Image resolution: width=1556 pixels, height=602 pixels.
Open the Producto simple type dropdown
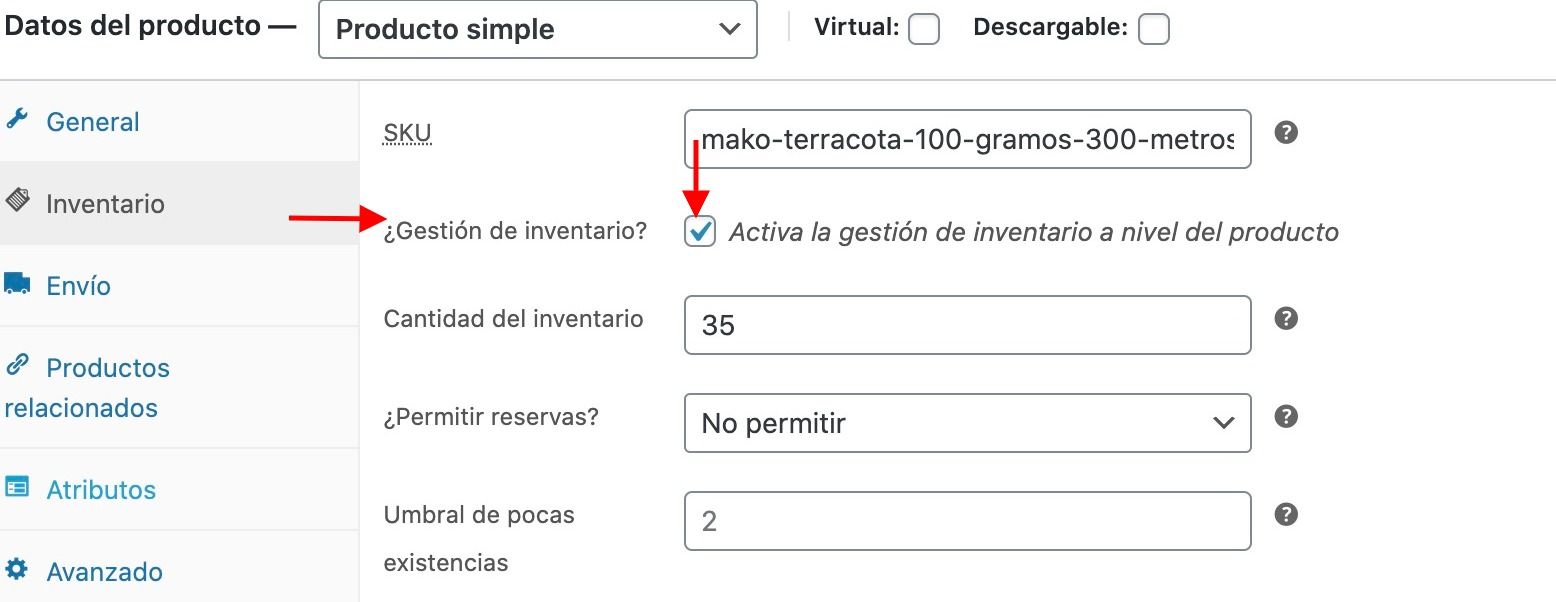click(x=538, y=29)
